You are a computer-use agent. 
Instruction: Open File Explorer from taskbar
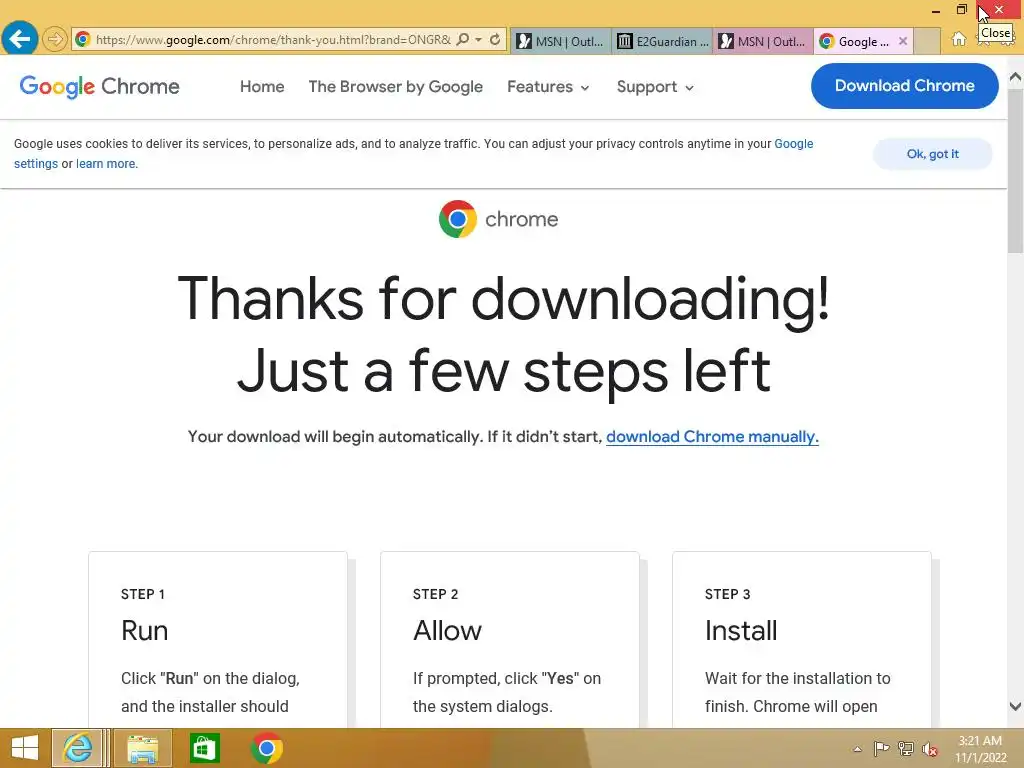tap(142, 748)
